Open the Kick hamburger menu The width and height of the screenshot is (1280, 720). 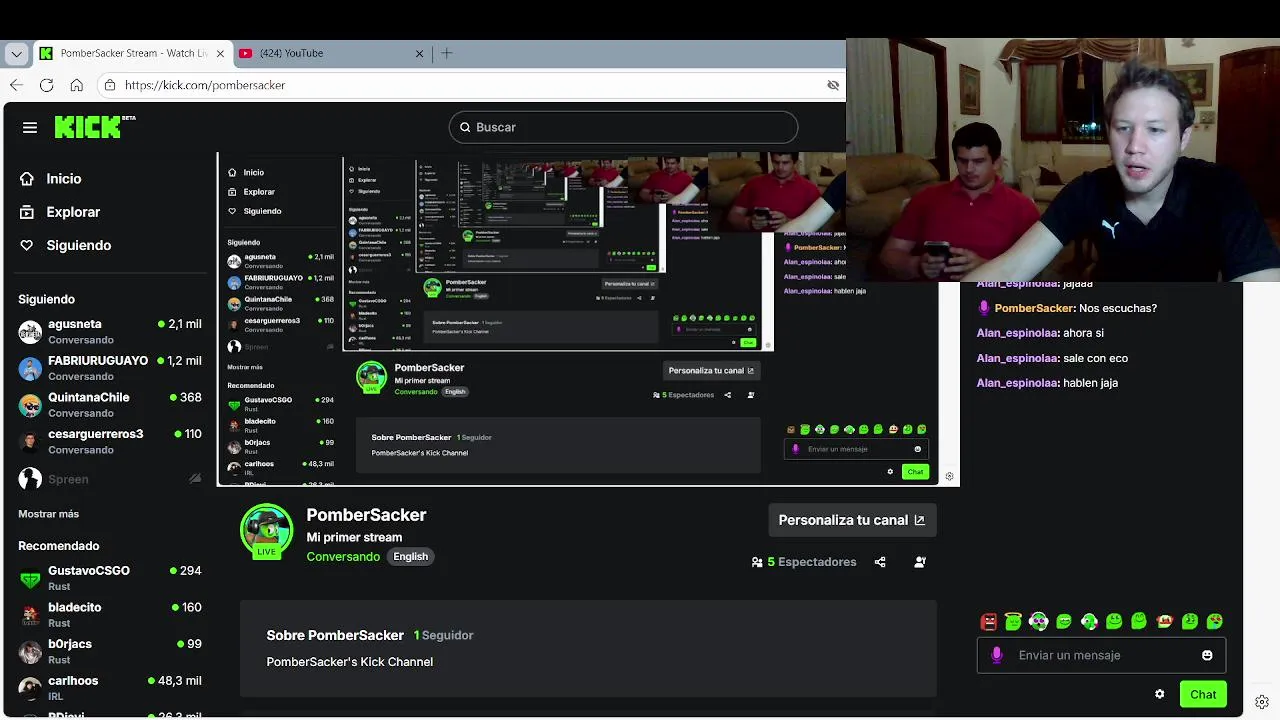[30, 127]
